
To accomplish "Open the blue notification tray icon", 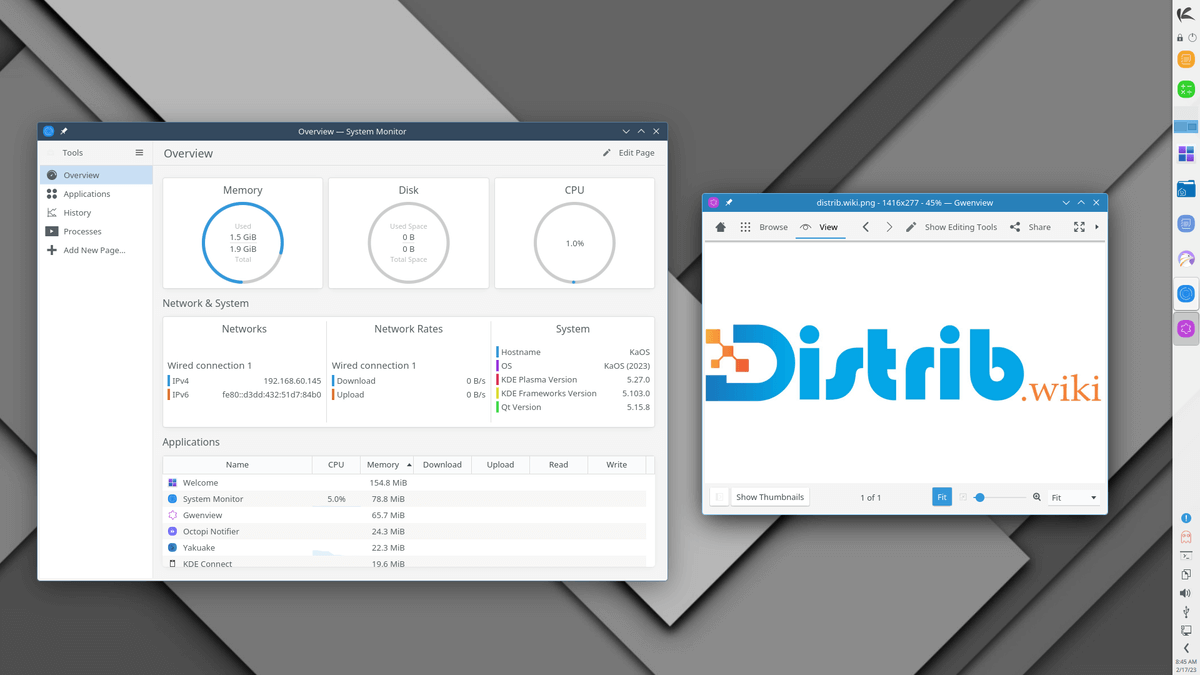I will click(1186, 518).
